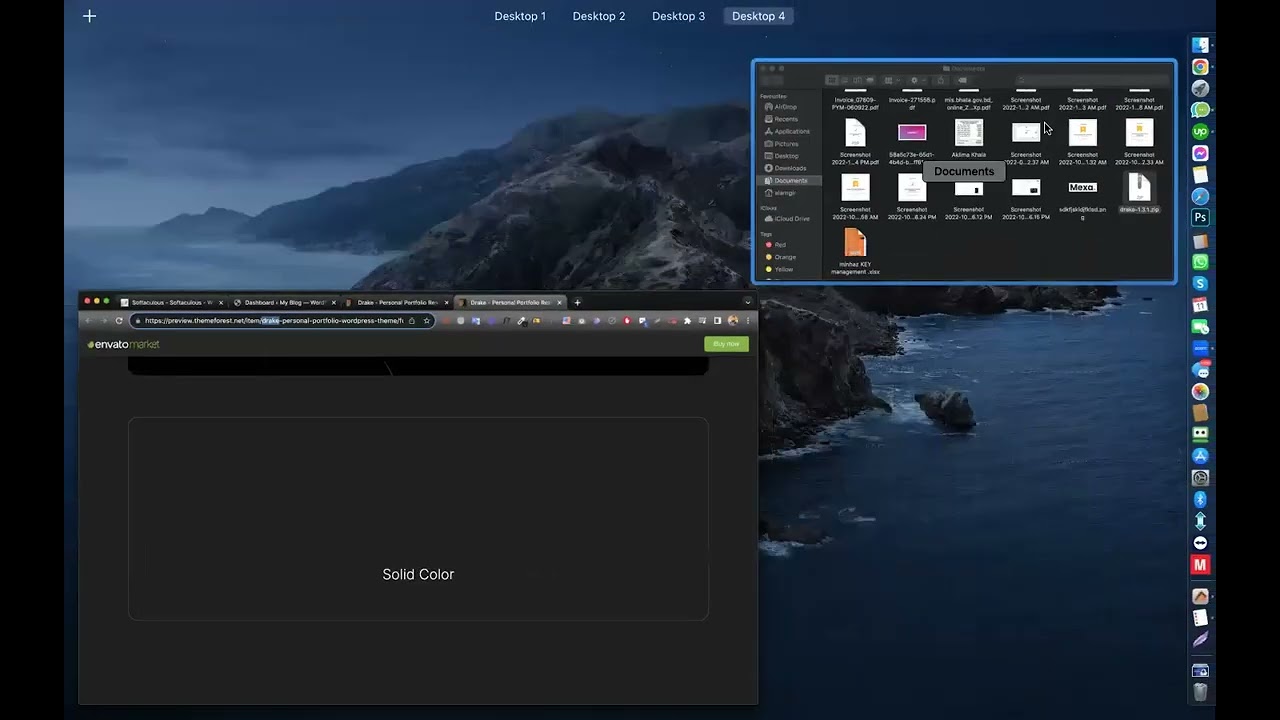
Task: Reload the page in Chrome
Action: [119, 321]
